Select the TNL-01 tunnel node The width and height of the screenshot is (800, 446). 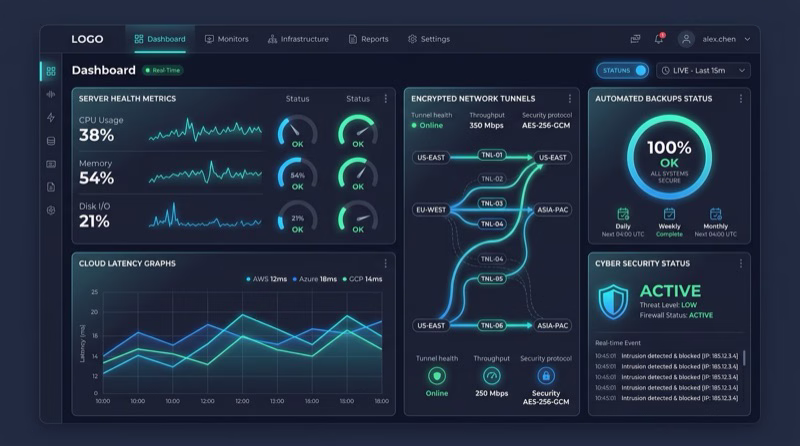pos(492,155)
